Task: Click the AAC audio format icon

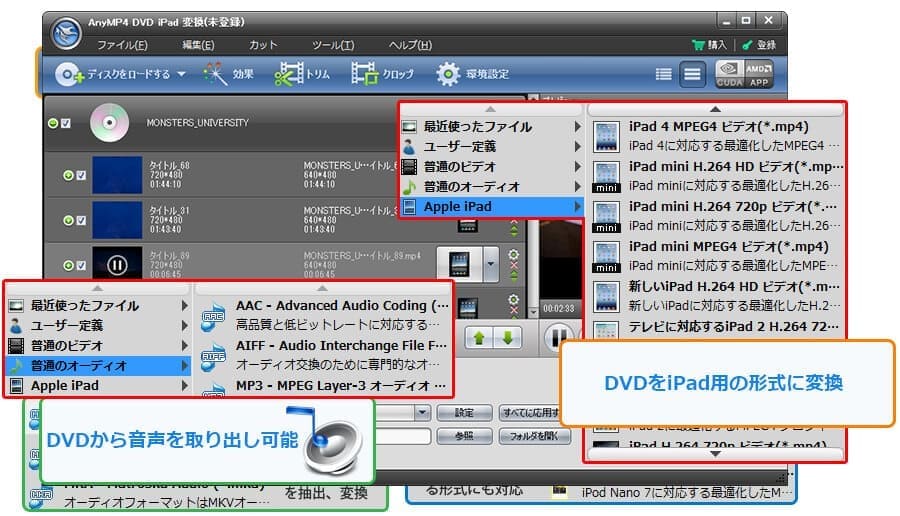Action: coord(213,316)
